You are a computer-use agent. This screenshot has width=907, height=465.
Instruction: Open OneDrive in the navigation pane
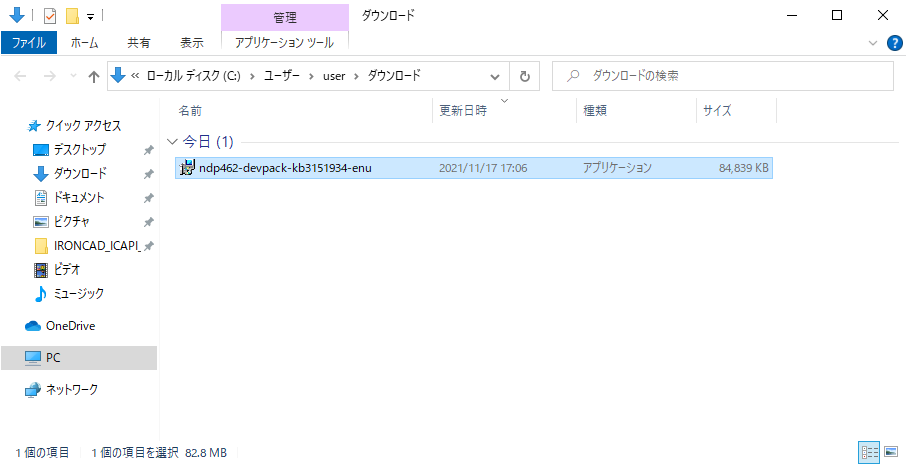(70, 326)
